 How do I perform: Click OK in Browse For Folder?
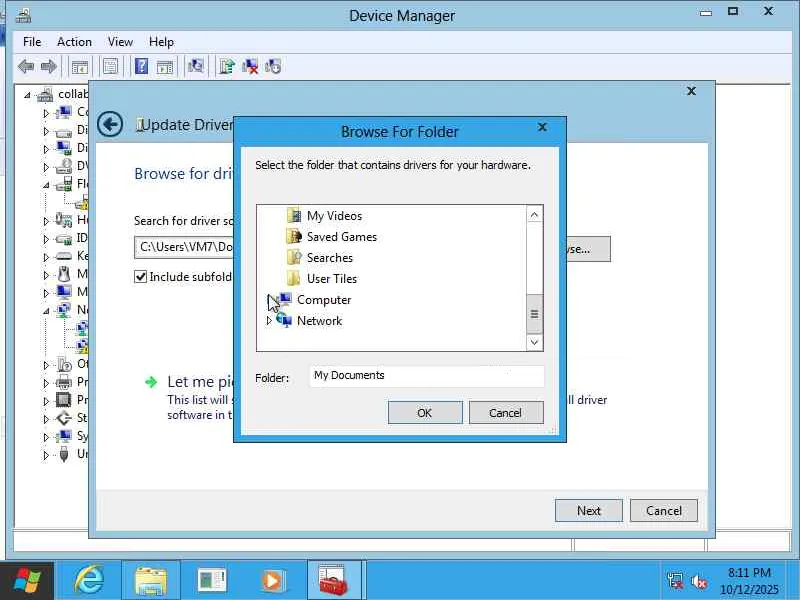click(x=425, y=412)
